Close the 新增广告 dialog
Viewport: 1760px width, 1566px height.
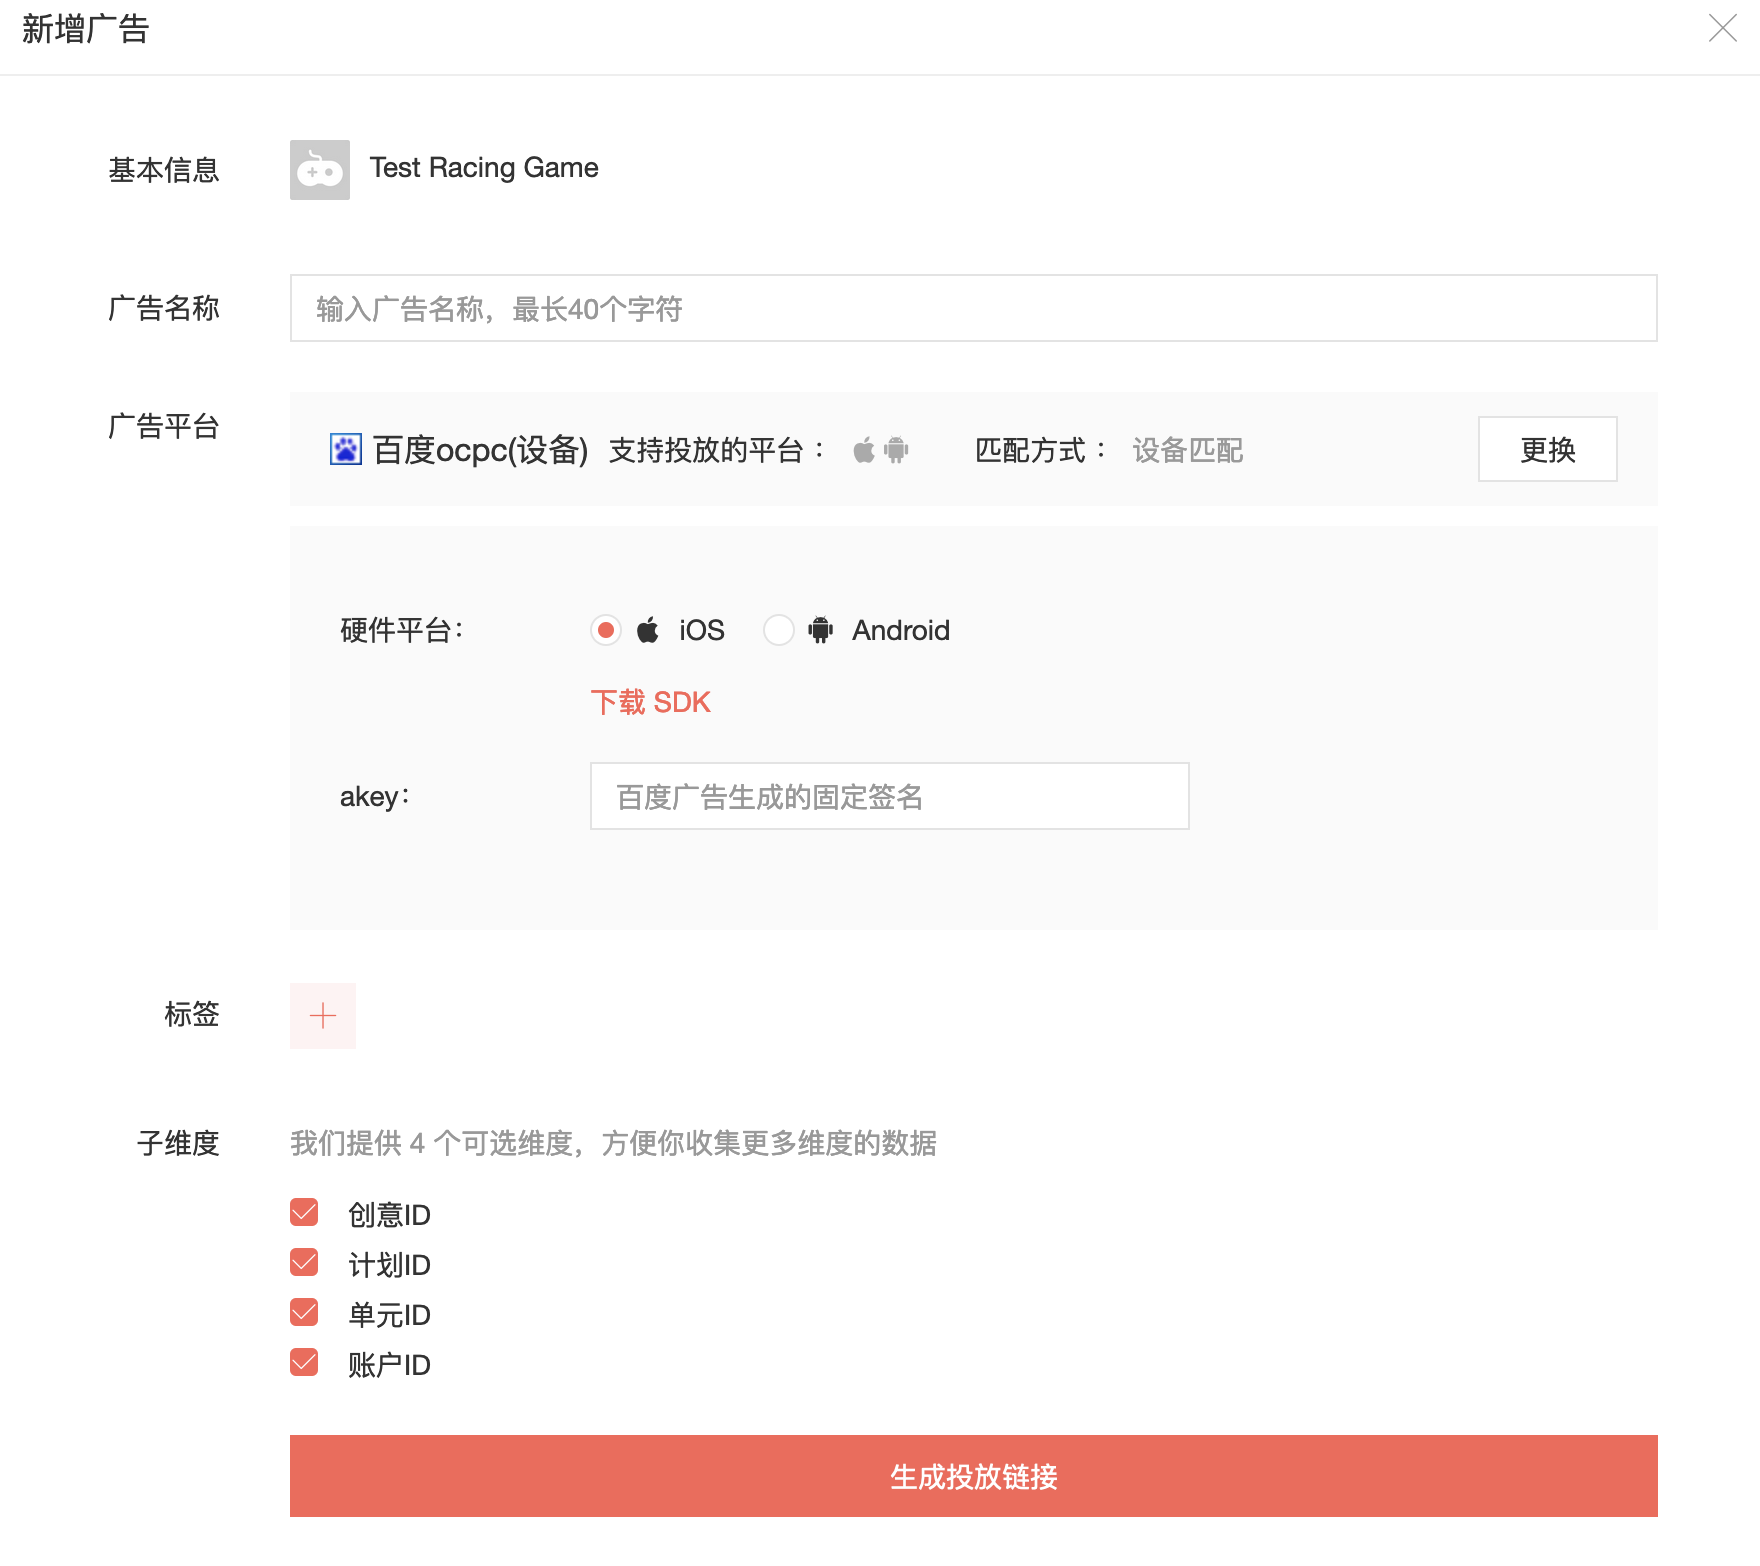click(1722, 28)
